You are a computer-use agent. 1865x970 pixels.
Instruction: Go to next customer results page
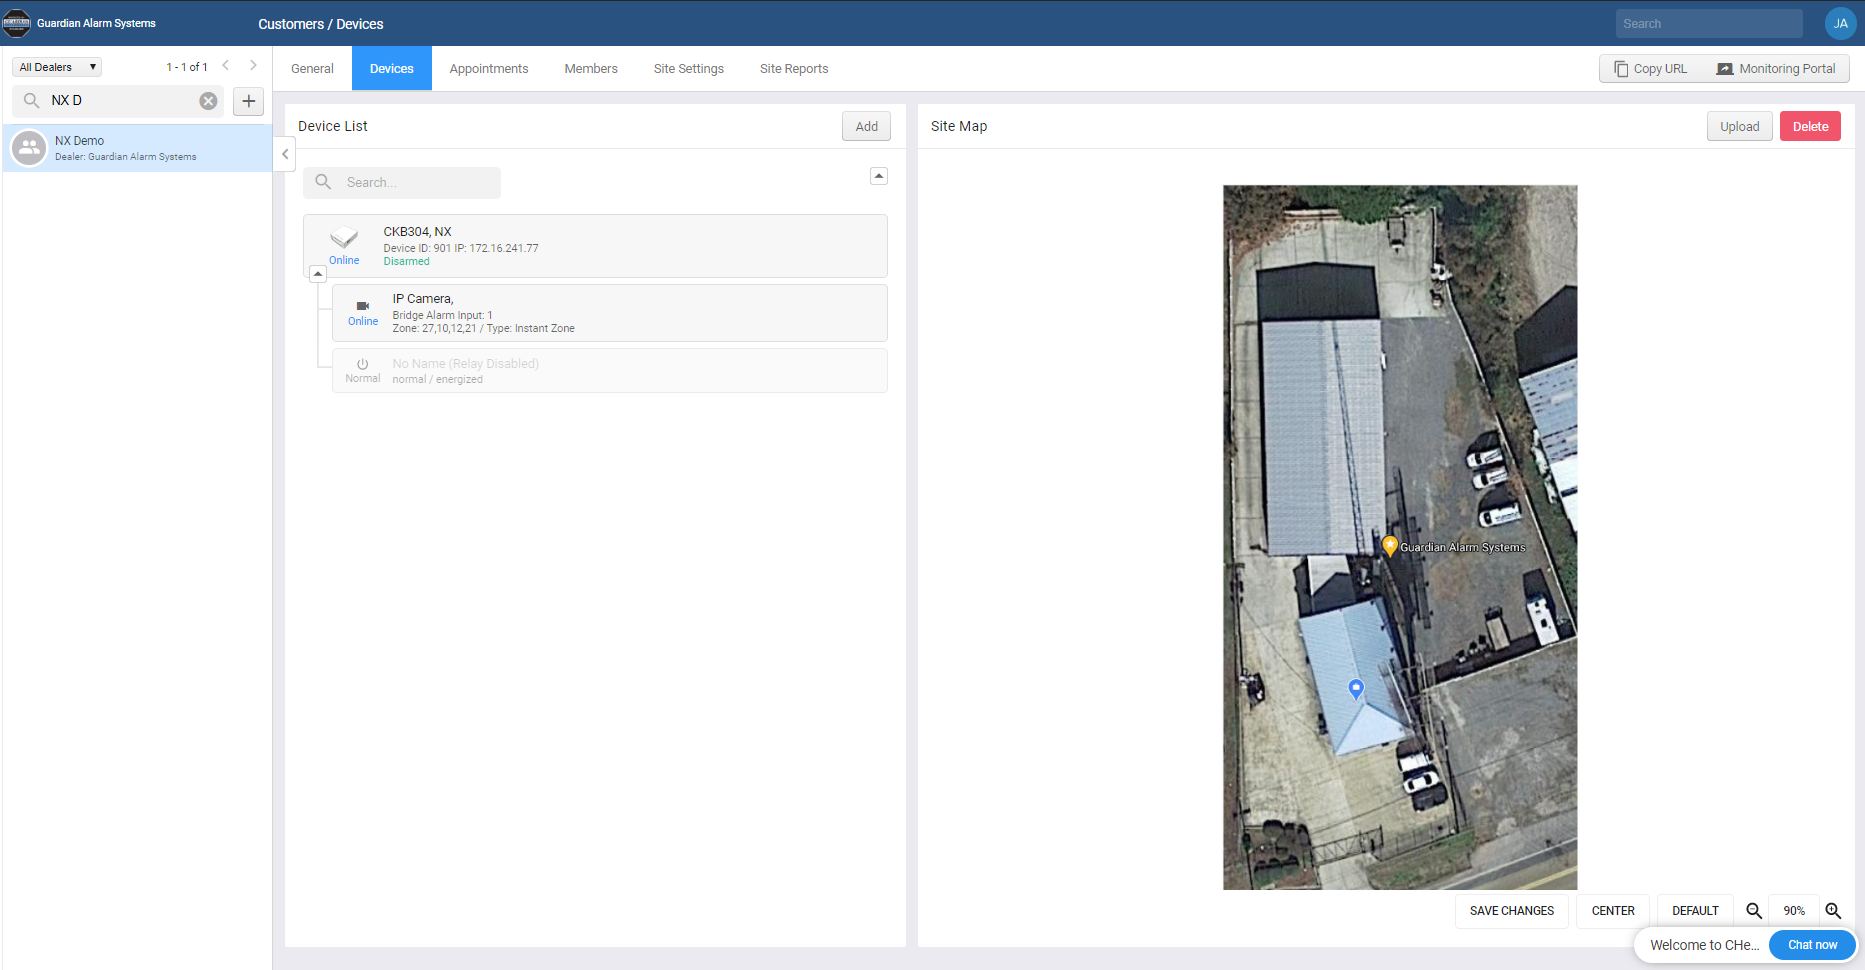coord(254,66)
